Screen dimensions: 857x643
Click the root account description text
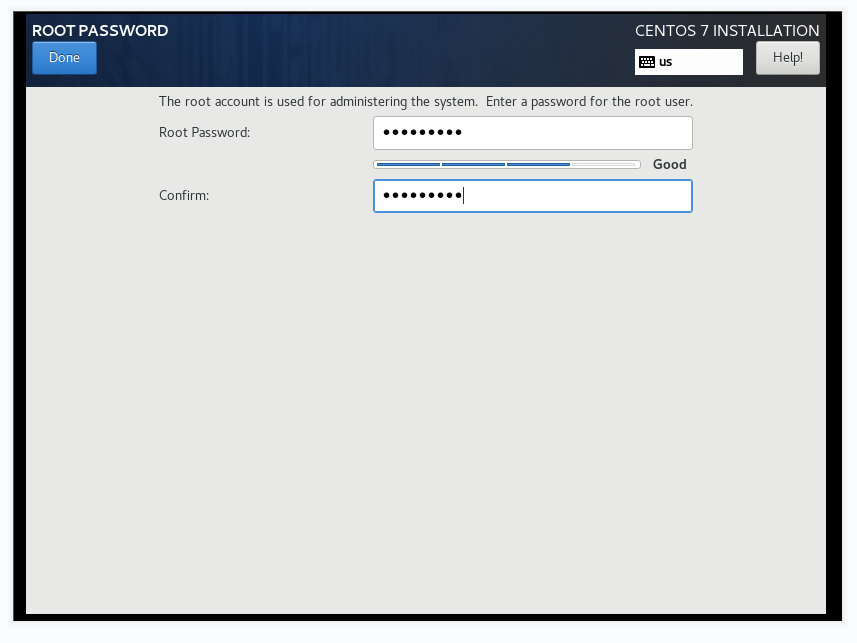[x=426, y=102]
